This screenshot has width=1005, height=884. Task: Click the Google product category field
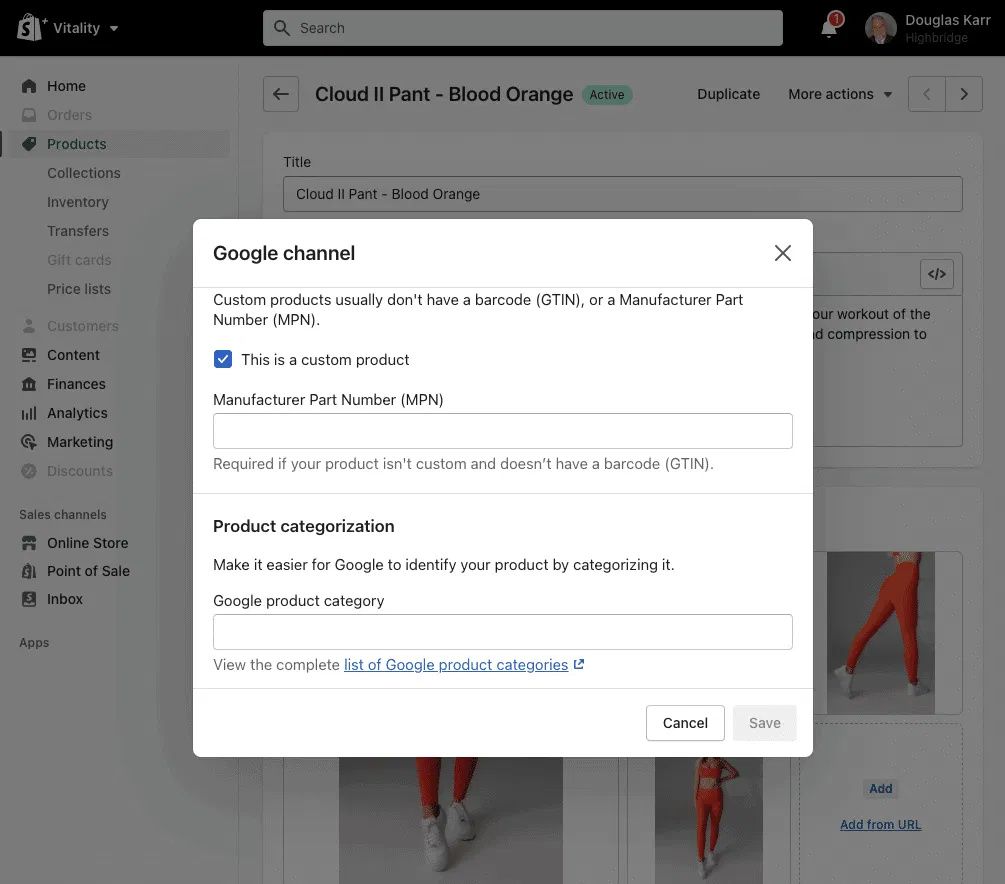point(502,632)
